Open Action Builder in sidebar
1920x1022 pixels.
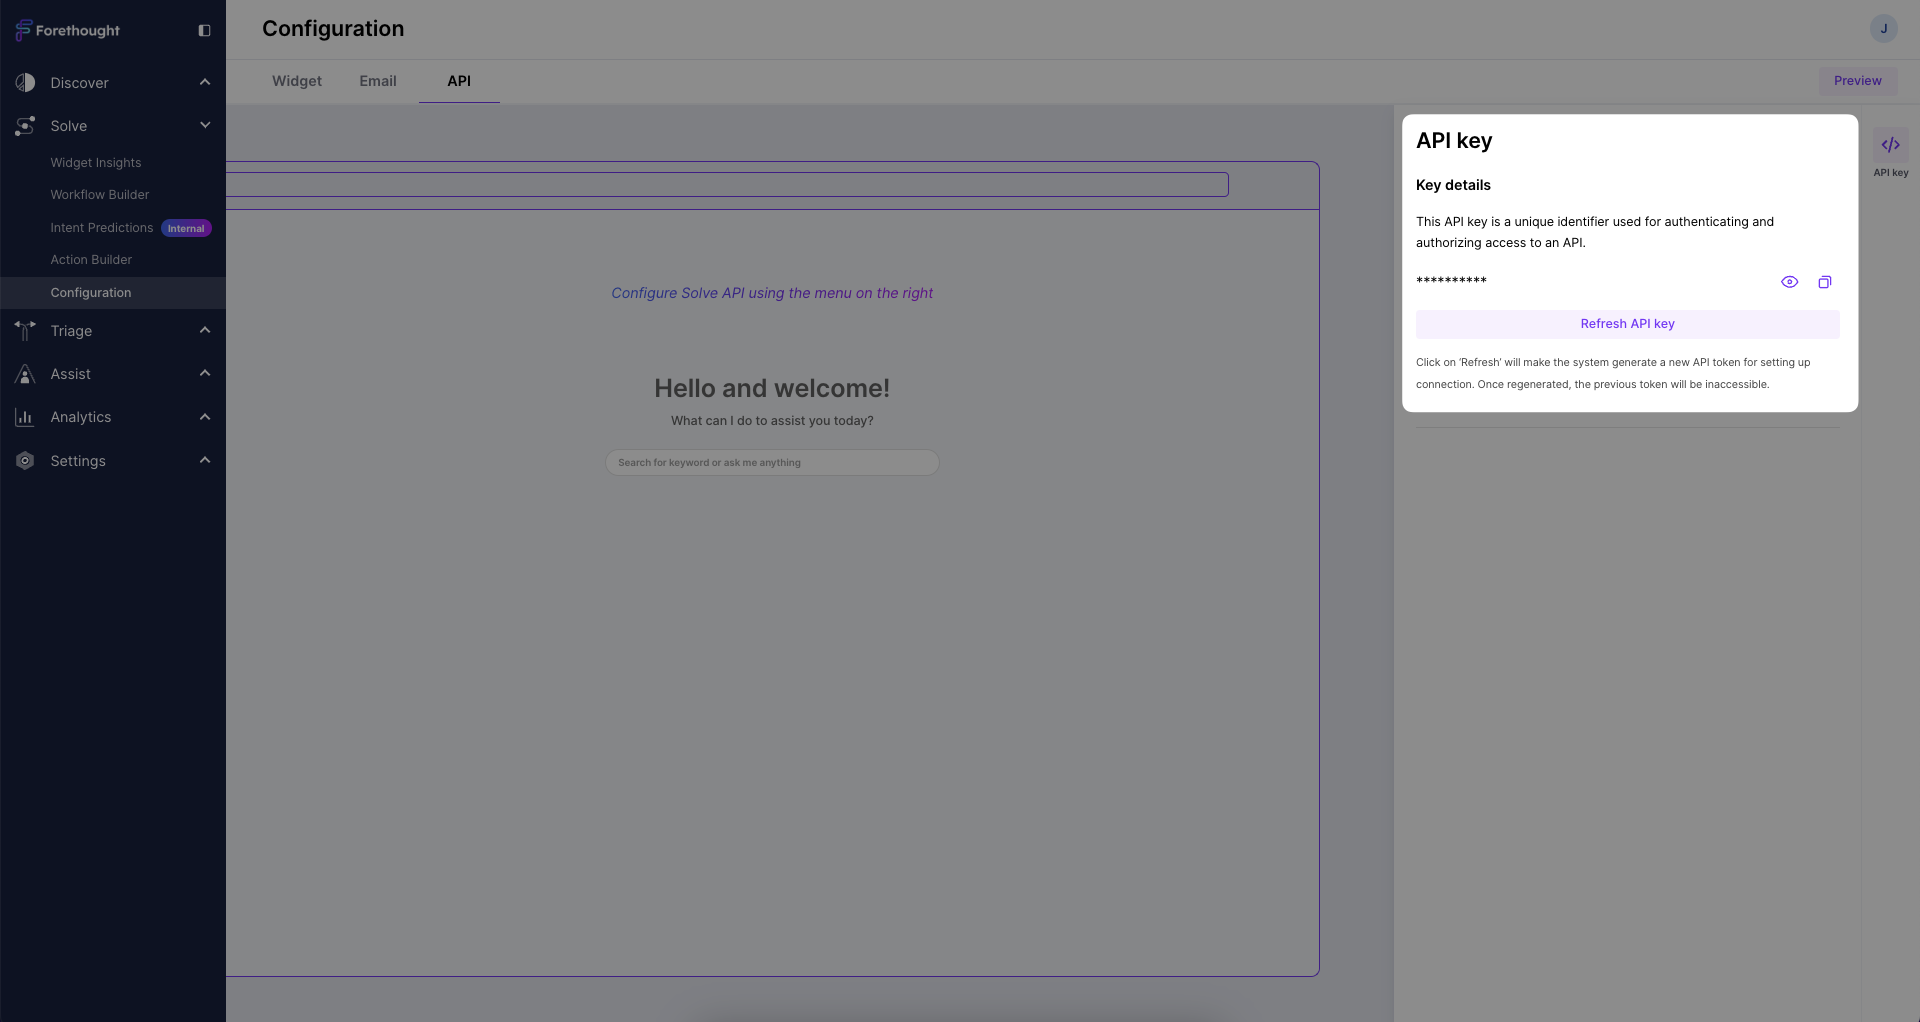coord(91,259)
